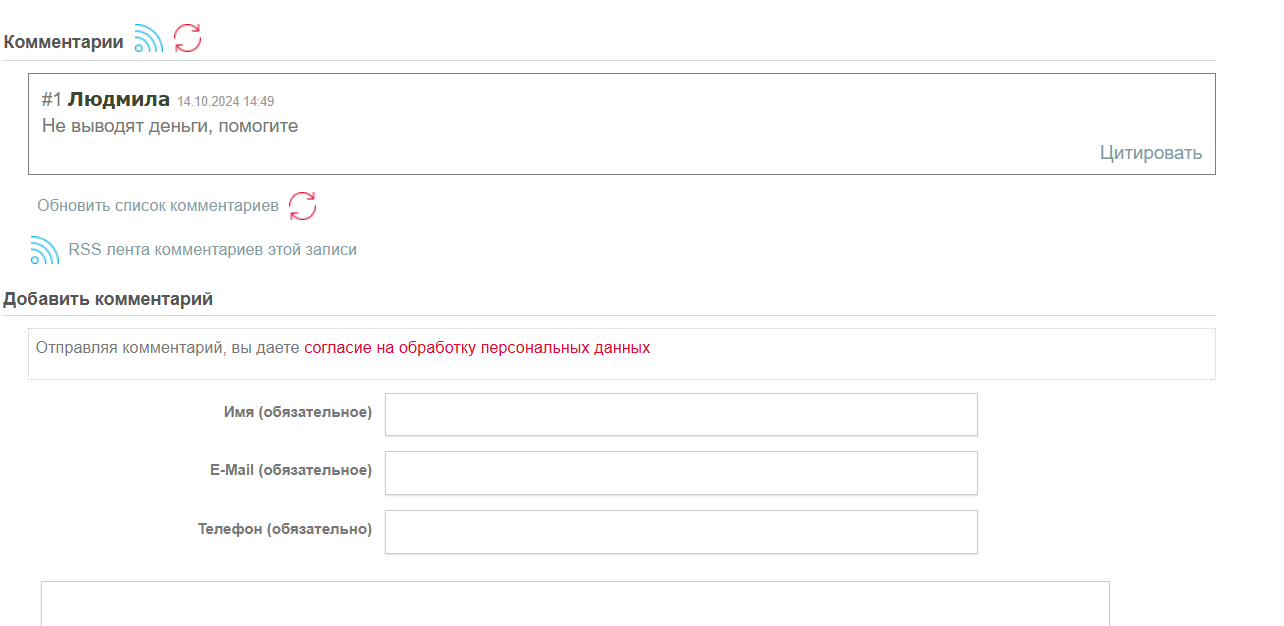Open the Обновить список комментариев link
Image resolution: width=1284 pixels, height=626 pixels.
pos(158,206)
